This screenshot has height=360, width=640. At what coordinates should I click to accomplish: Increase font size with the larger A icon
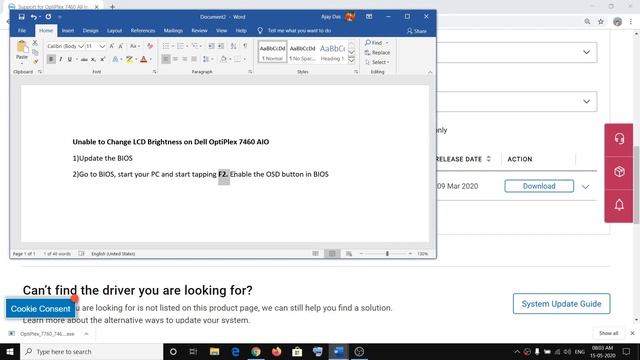pos(111,46)
